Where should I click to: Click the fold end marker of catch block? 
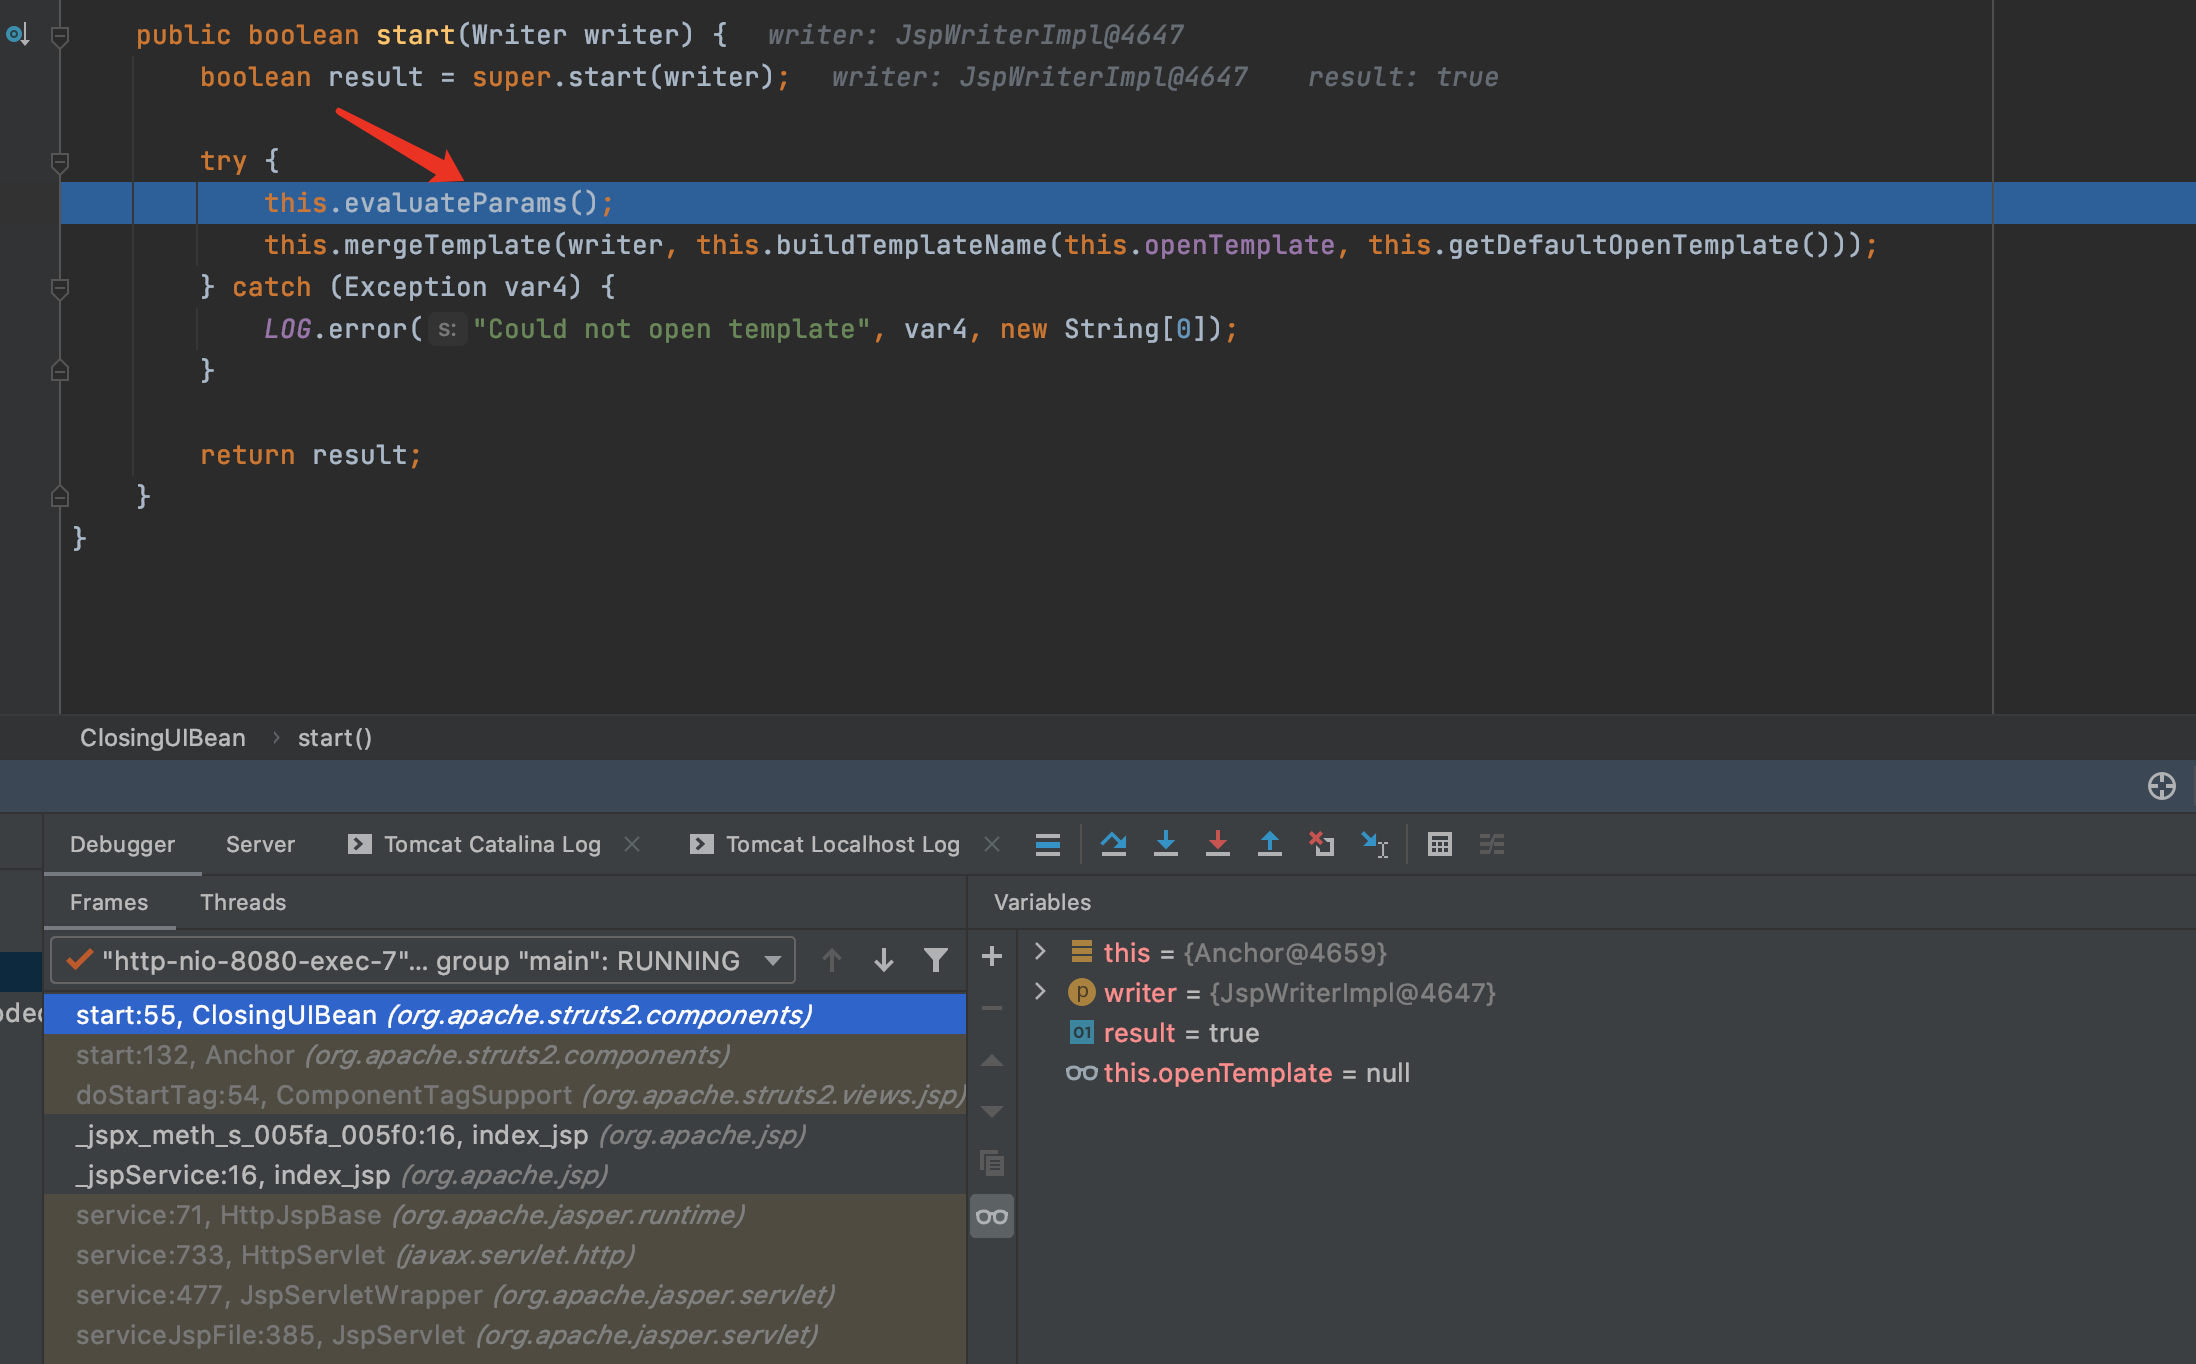pos(59,371)
